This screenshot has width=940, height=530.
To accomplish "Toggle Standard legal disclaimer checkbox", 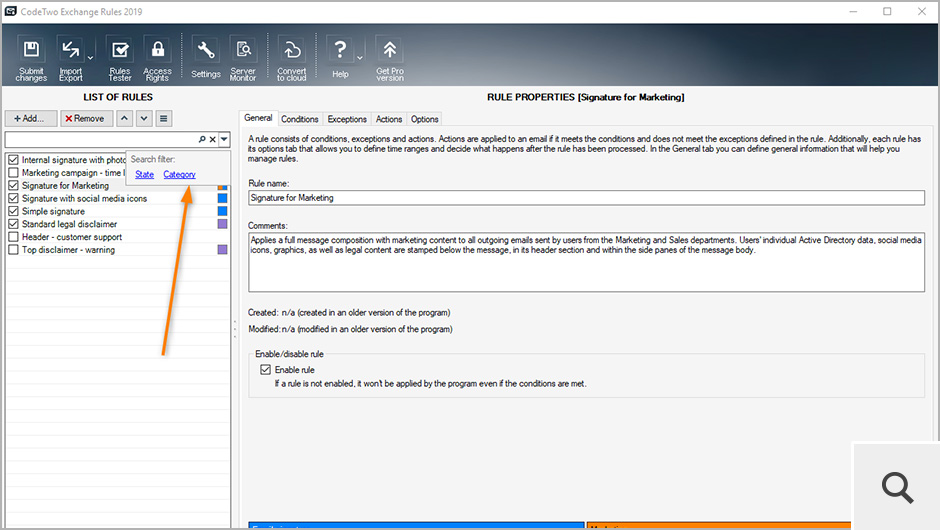I will pyautogui.click(x=13, y=224).
